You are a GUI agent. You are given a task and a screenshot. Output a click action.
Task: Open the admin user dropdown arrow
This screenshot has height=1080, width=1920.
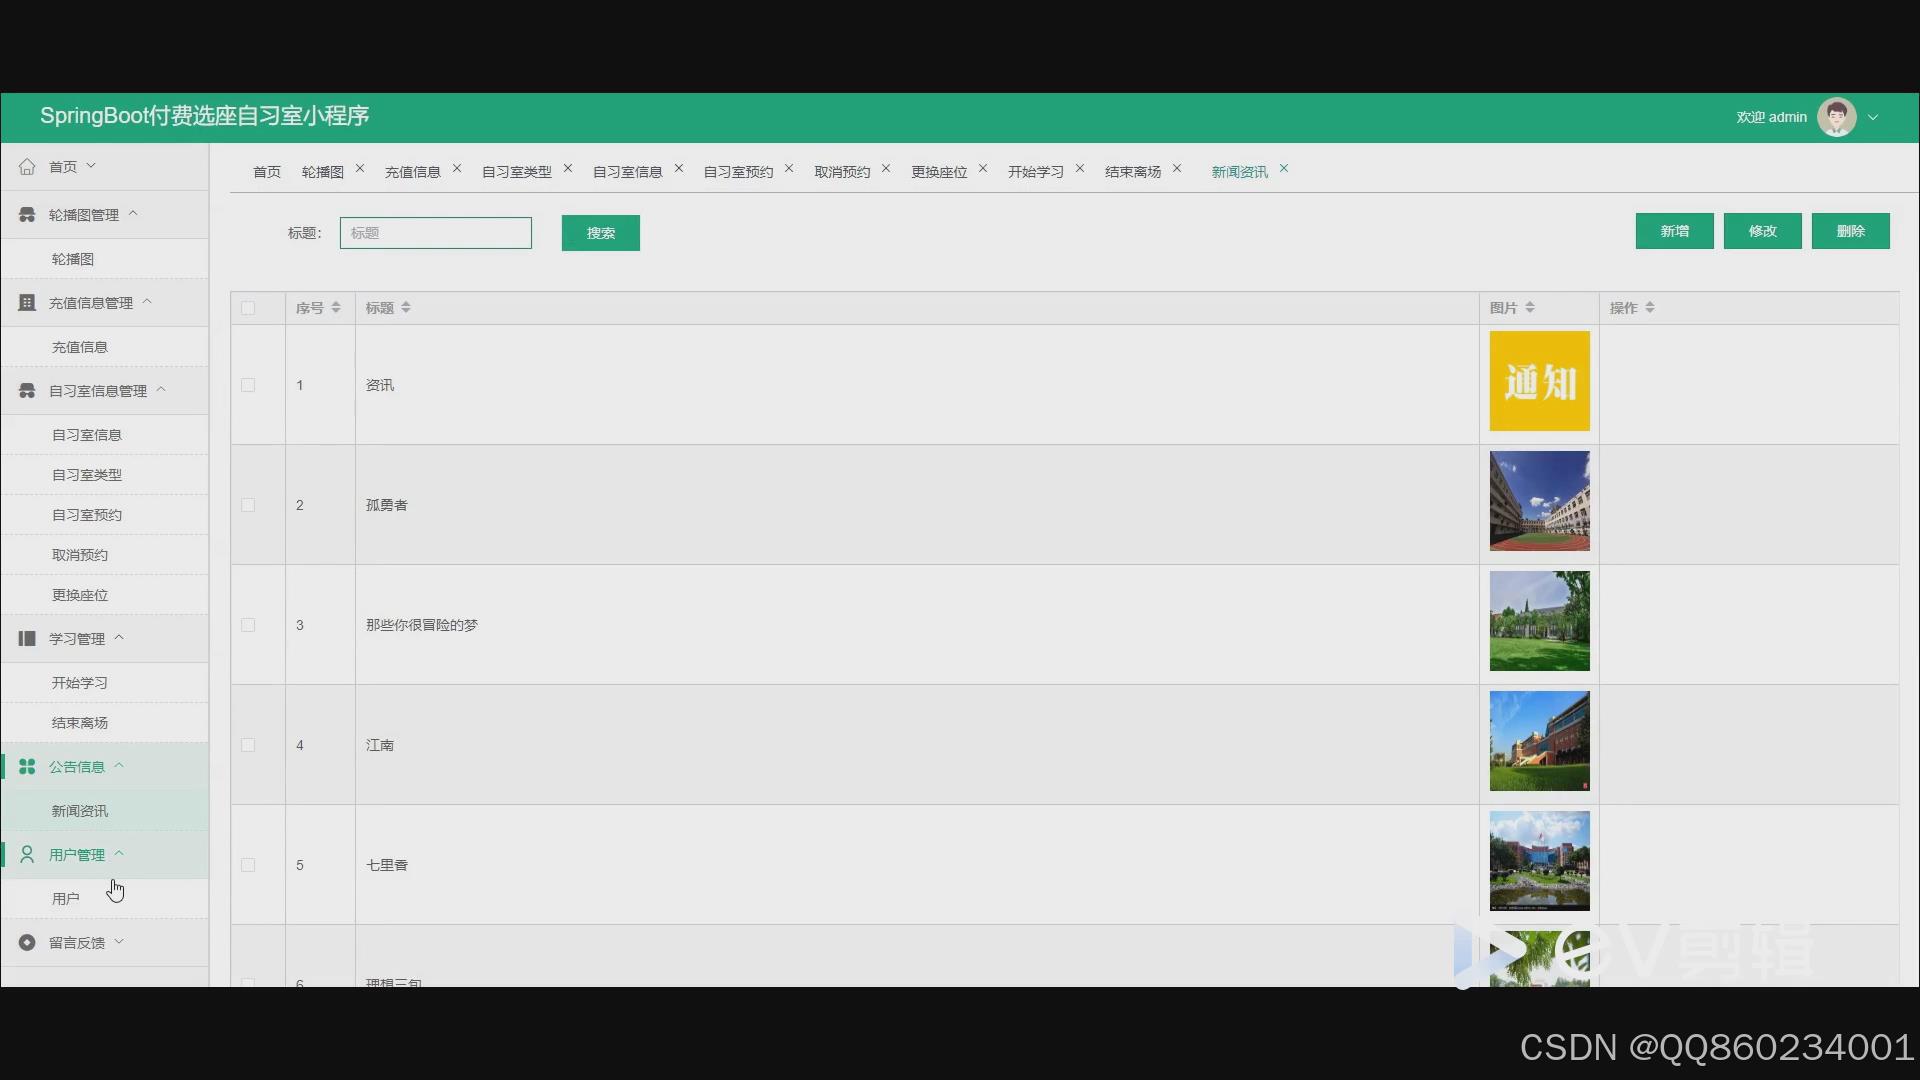click(1873, 117)
